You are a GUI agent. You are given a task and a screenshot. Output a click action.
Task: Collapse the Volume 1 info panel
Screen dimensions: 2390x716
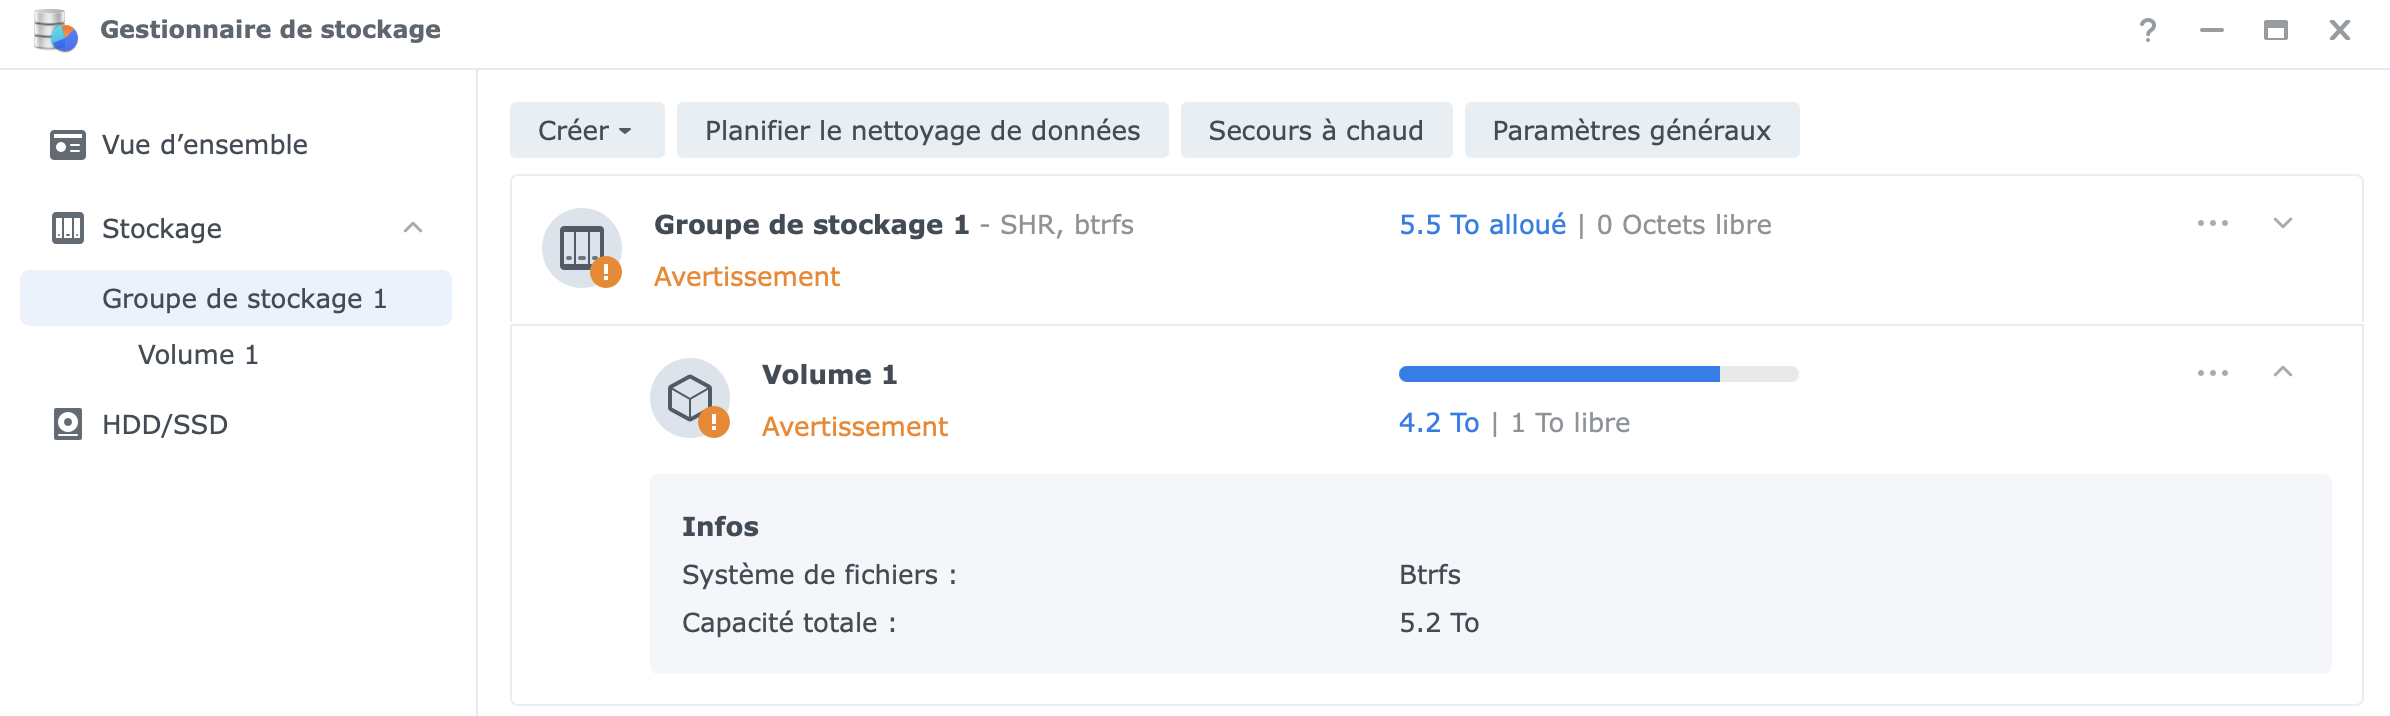pyautogui.click(x=2282, y=372)
